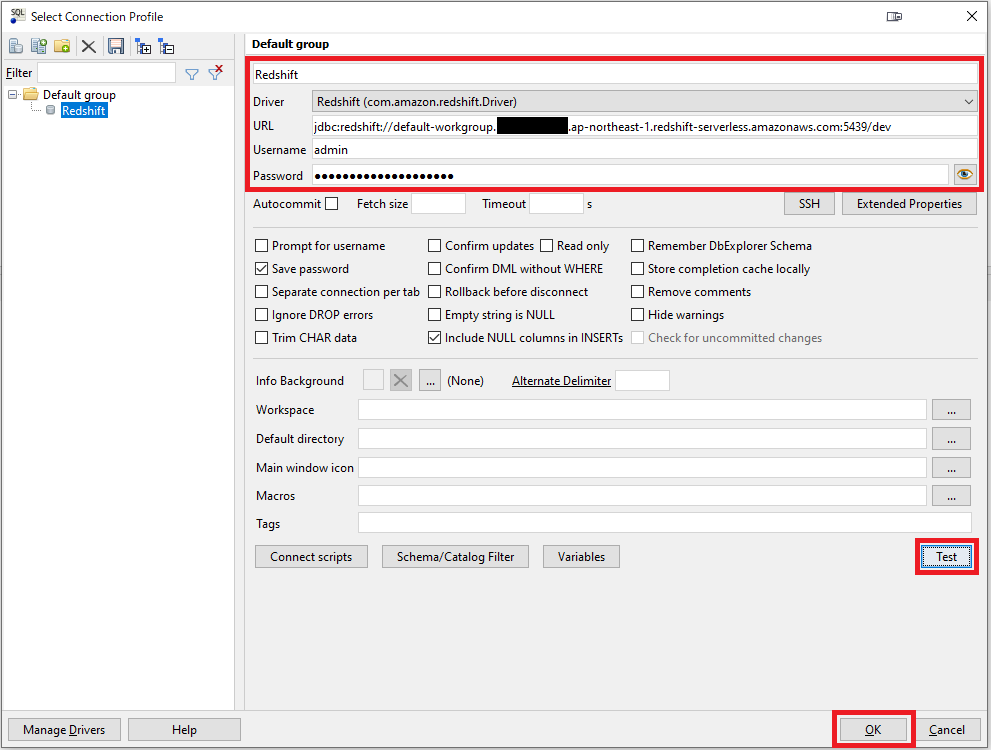The width and height of the screenshot is (991, 750).
Task: Click the title bar icon next to close button
Action: [894, 16]
